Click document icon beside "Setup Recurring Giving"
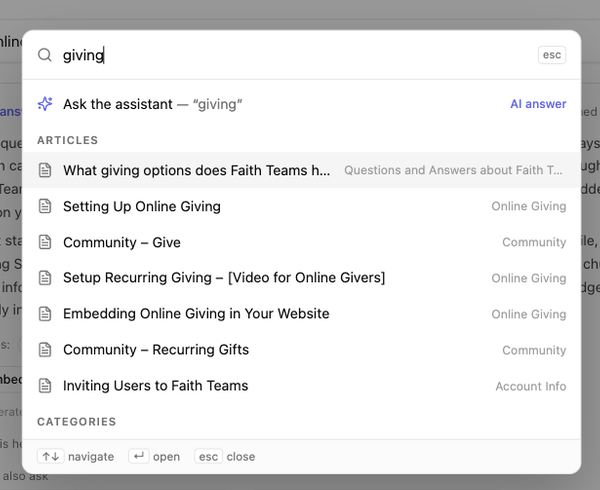 click(x=45, y=278)
